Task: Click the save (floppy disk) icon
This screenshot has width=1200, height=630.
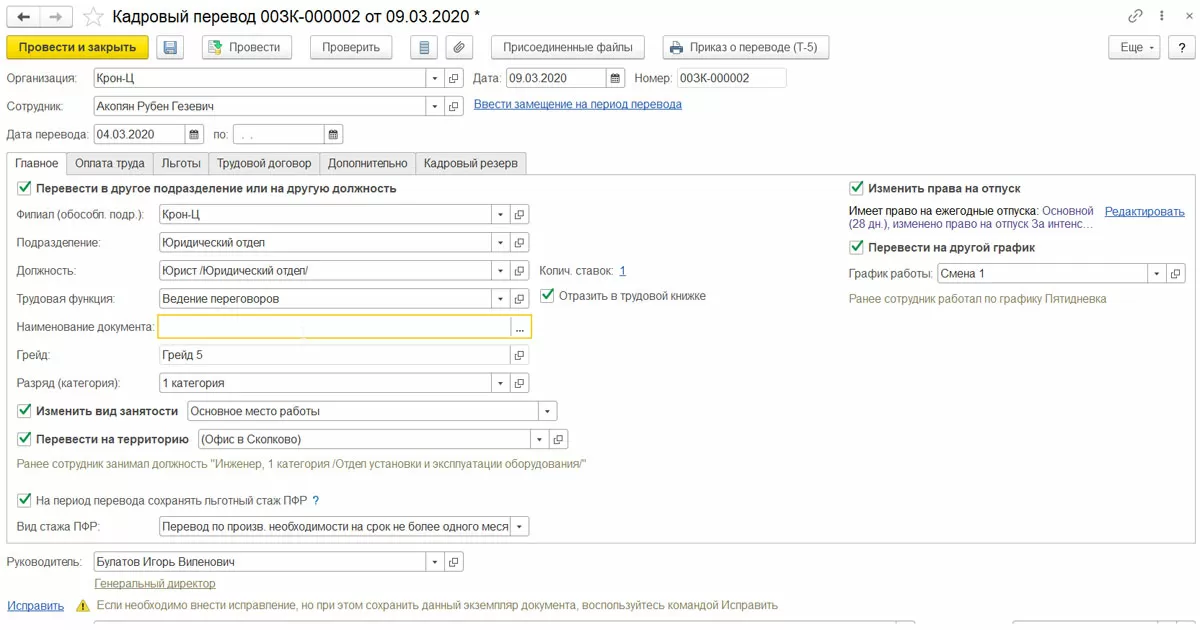Action: click(170, 47)
